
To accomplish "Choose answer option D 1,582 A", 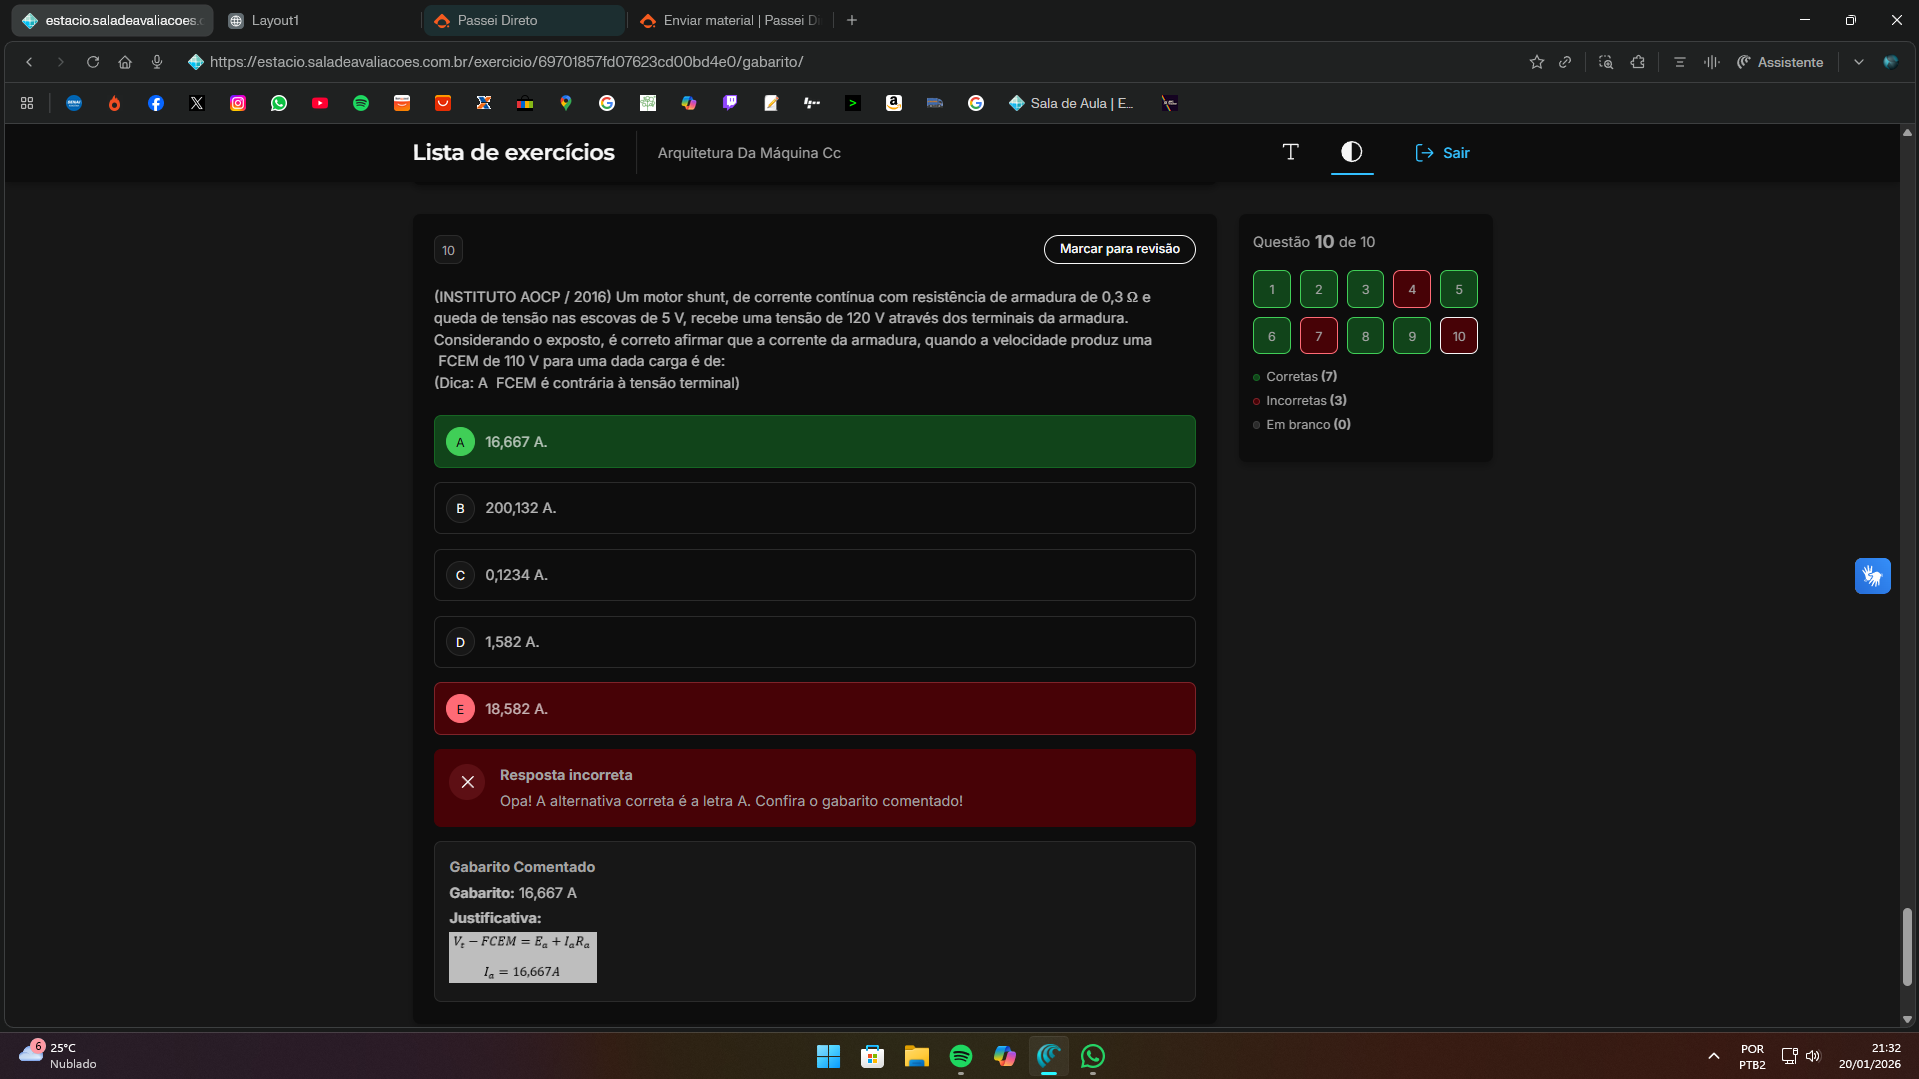I will pos(814,642).
